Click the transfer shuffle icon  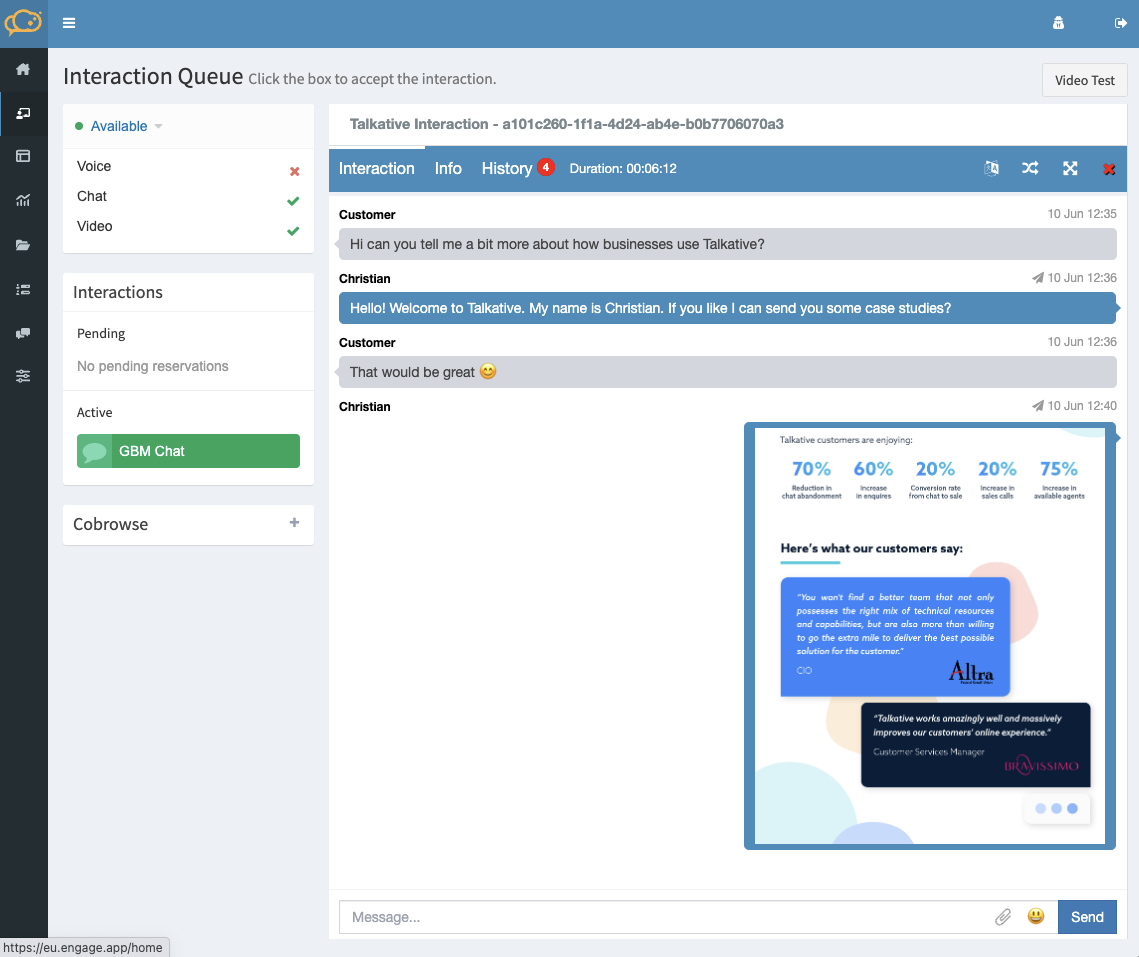1030,169
